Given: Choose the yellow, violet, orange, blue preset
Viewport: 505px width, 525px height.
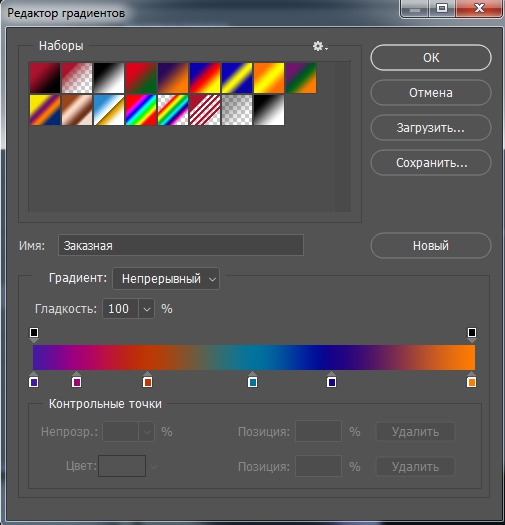Looking at the screenshot, I should coord(45,110).
